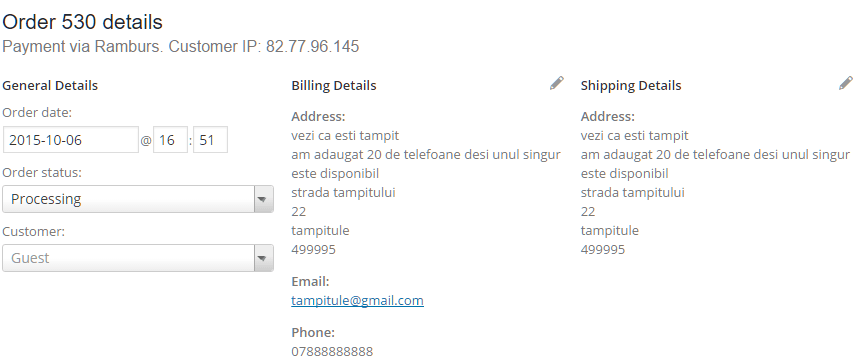Click the Shipping Details section heading
The image size is (864, 364).
(631, 85)
